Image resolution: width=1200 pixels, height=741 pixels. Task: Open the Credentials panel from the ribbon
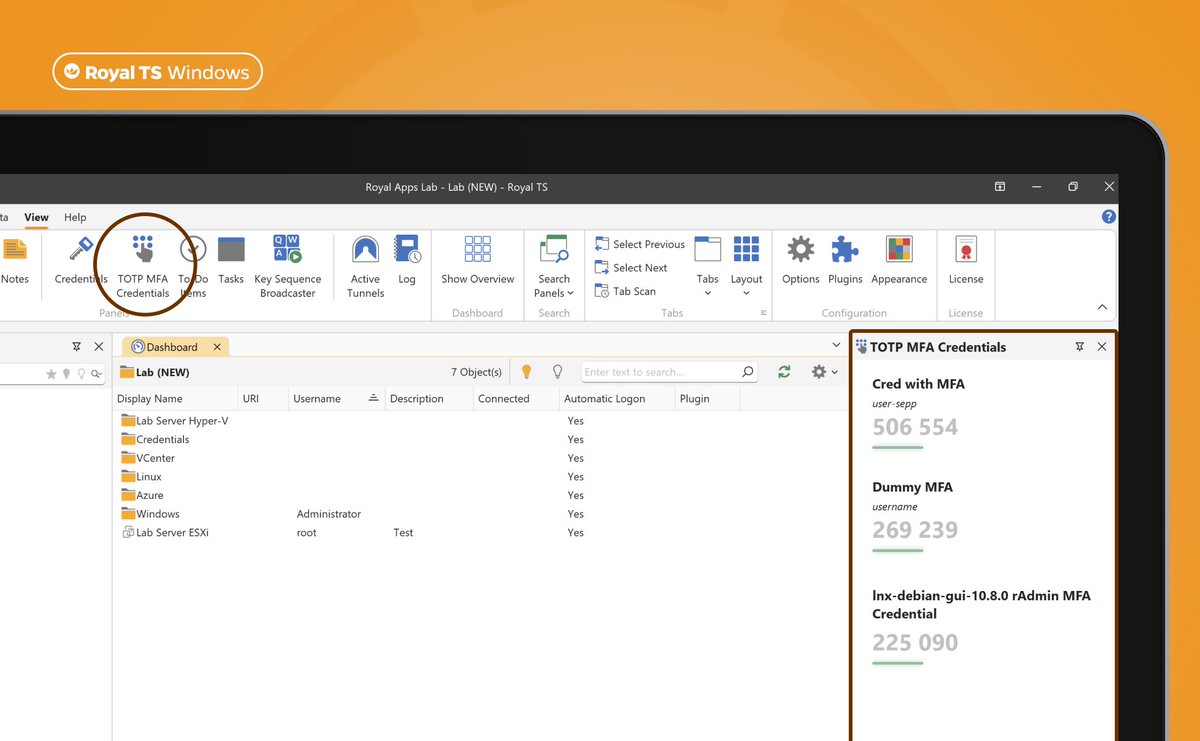point(81,261)
